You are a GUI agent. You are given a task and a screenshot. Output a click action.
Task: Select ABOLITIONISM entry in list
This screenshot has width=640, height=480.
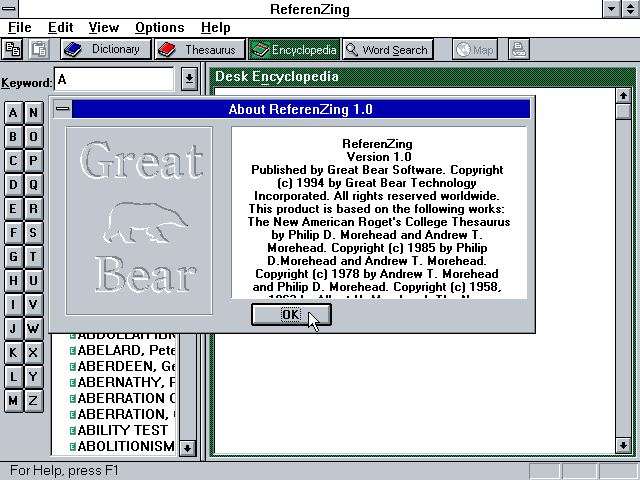pos(122,446)
